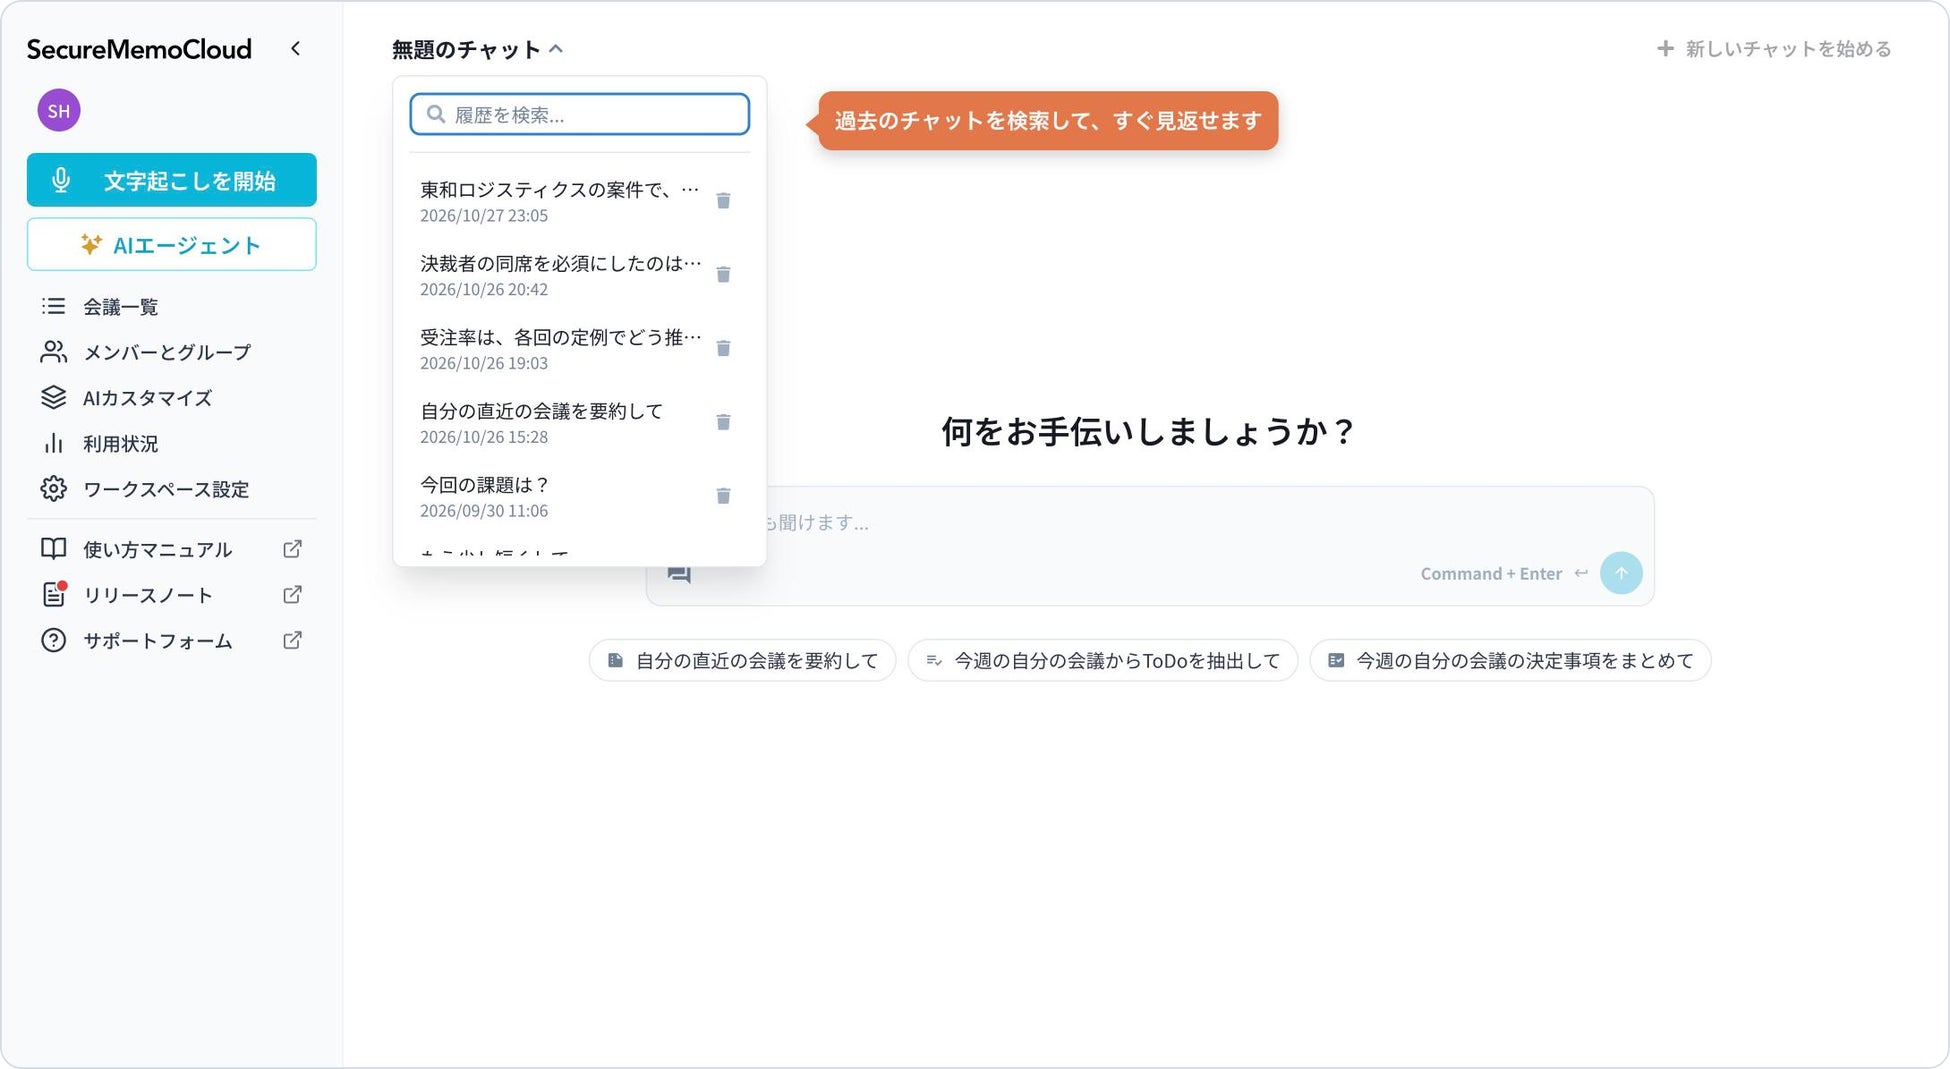This screenshot has height=1069, width=1950.
Task: Open chat 今回の課題は？
Action: tap(560, 496)
